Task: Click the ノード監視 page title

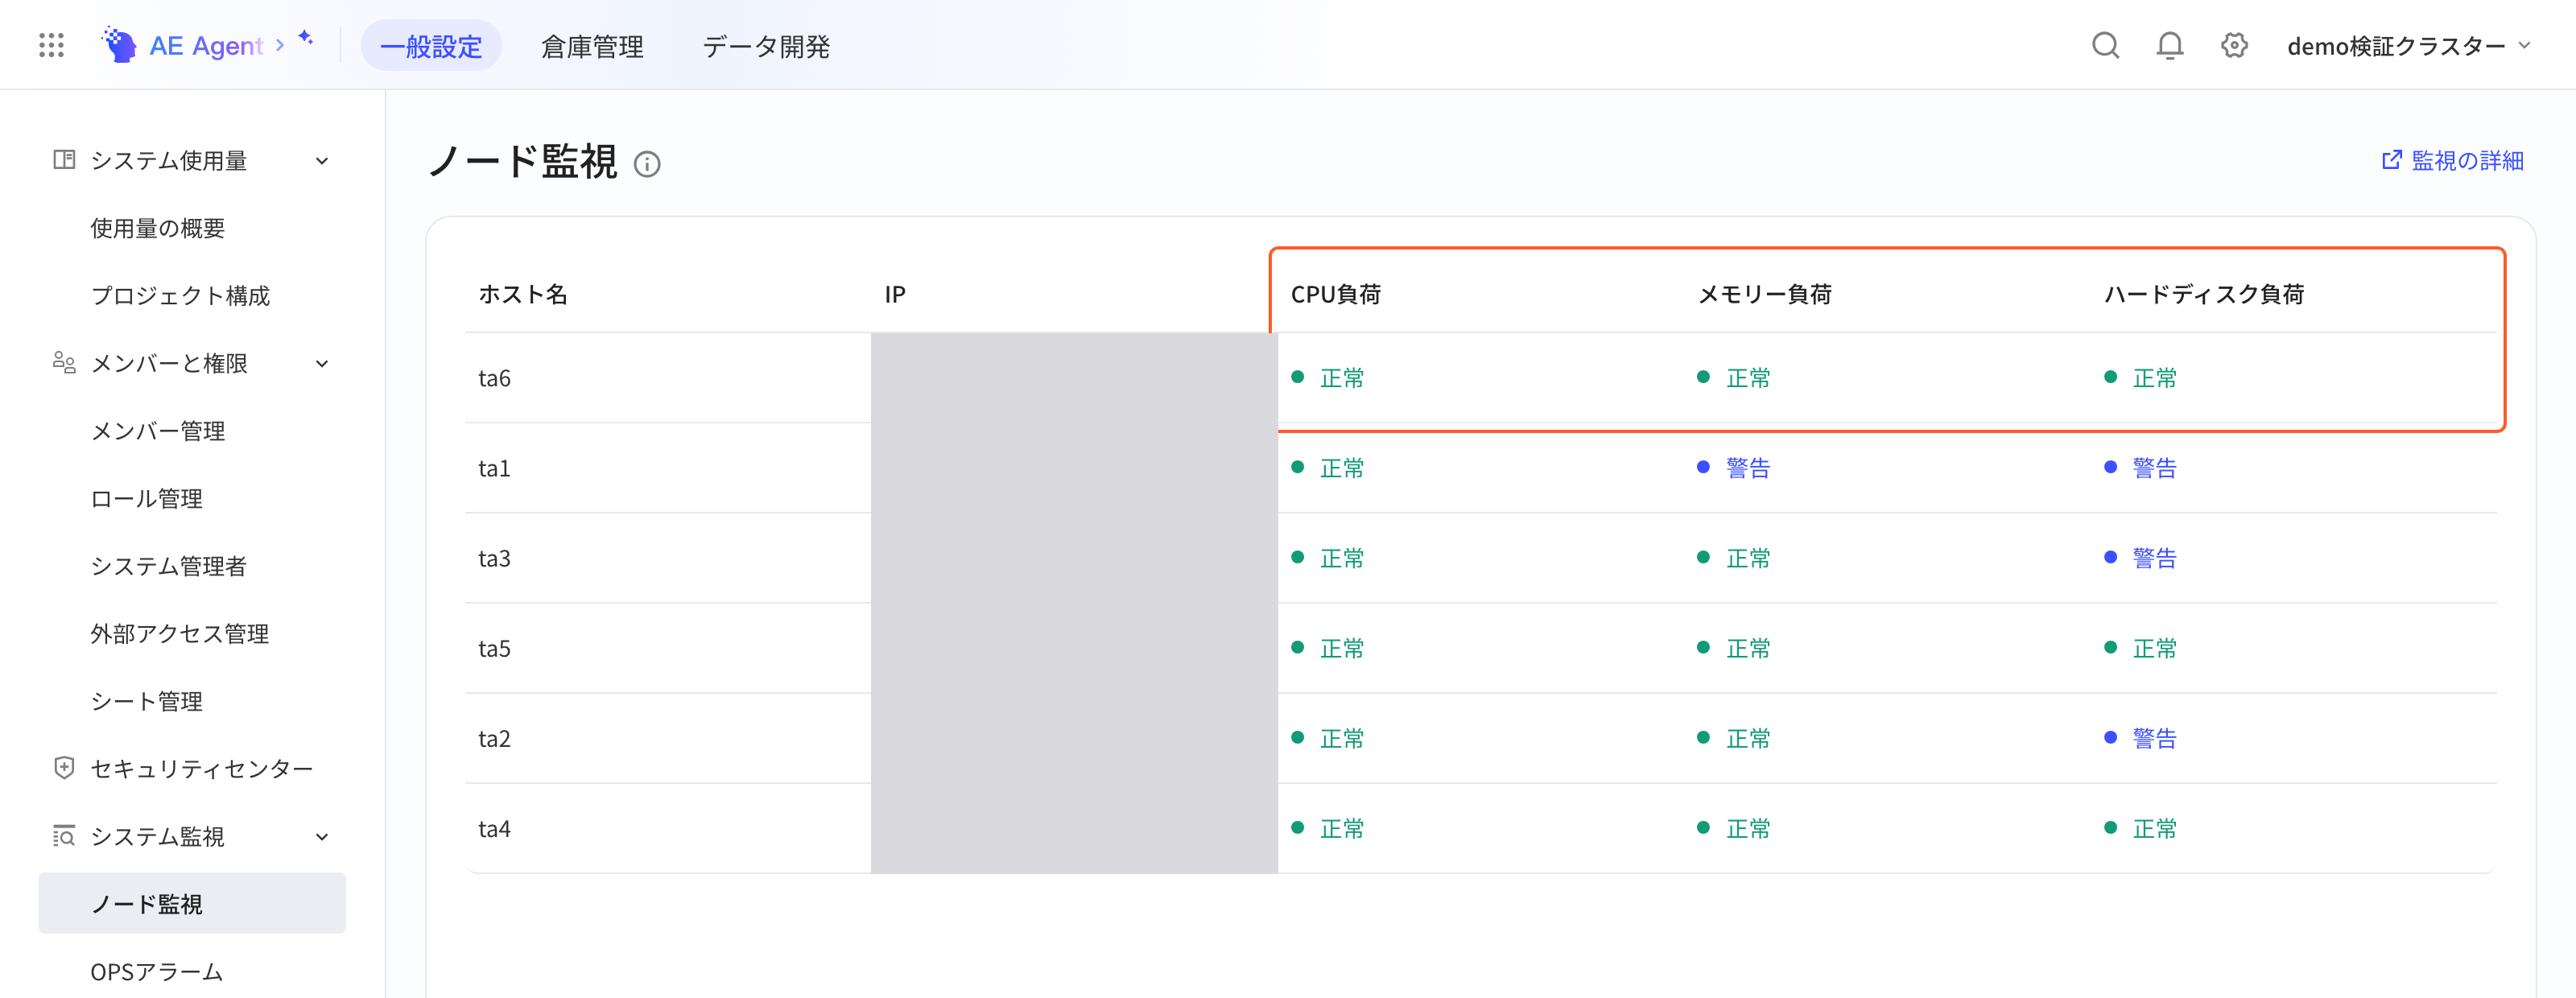Action: pos(523,161)
